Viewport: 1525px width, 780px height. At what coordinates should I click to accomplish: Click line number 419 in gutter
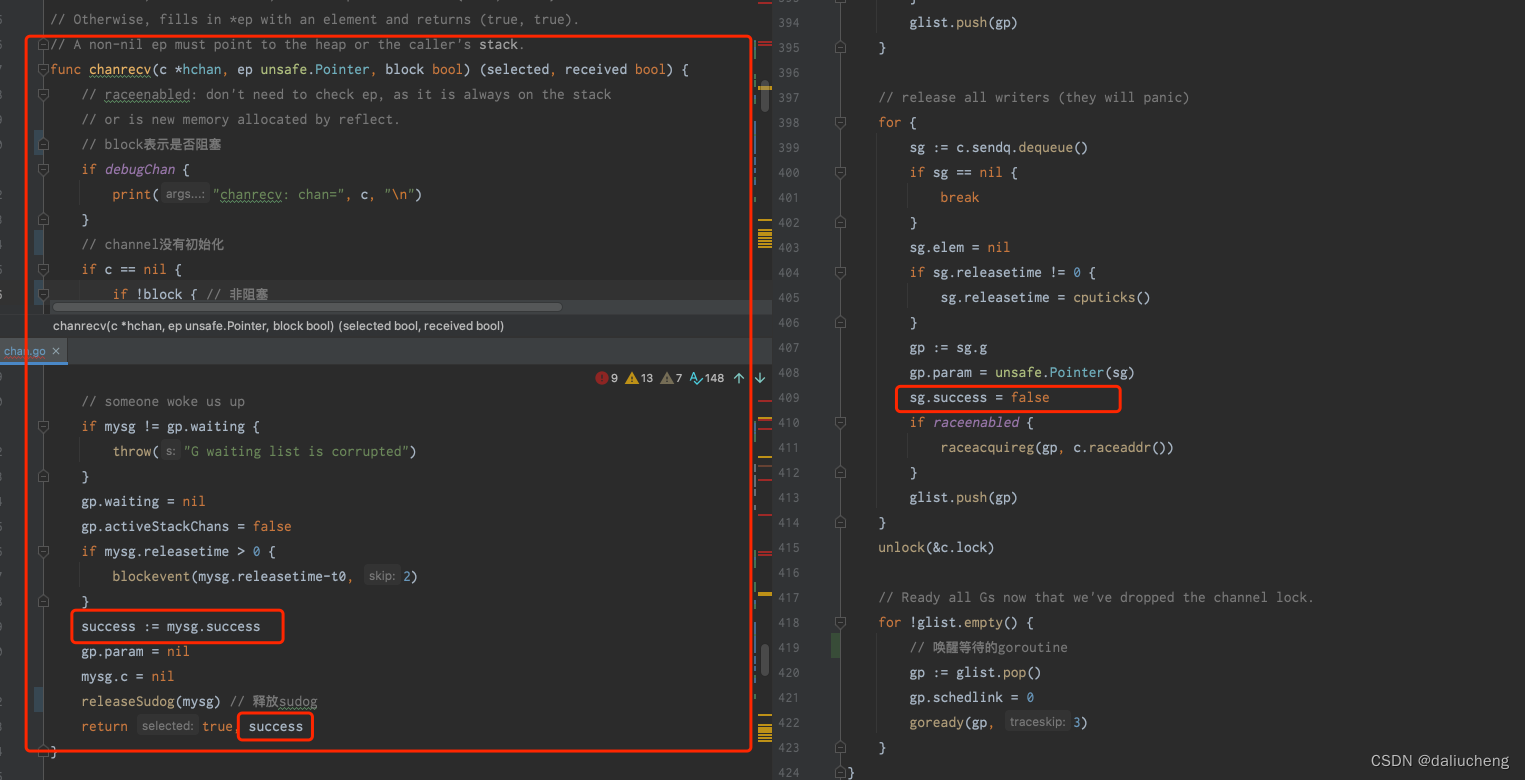point(787,647)
